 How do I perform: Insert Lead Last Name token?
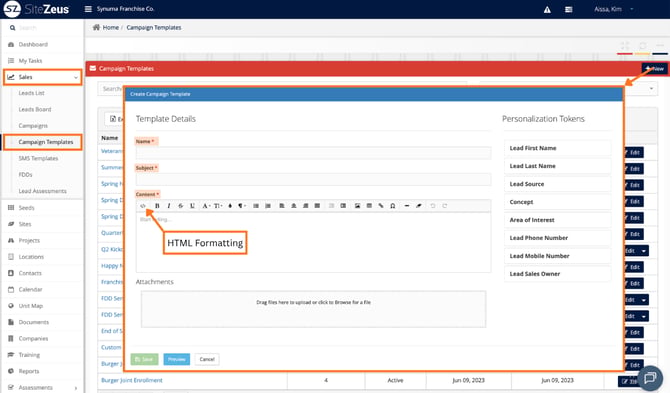point(557,166)
